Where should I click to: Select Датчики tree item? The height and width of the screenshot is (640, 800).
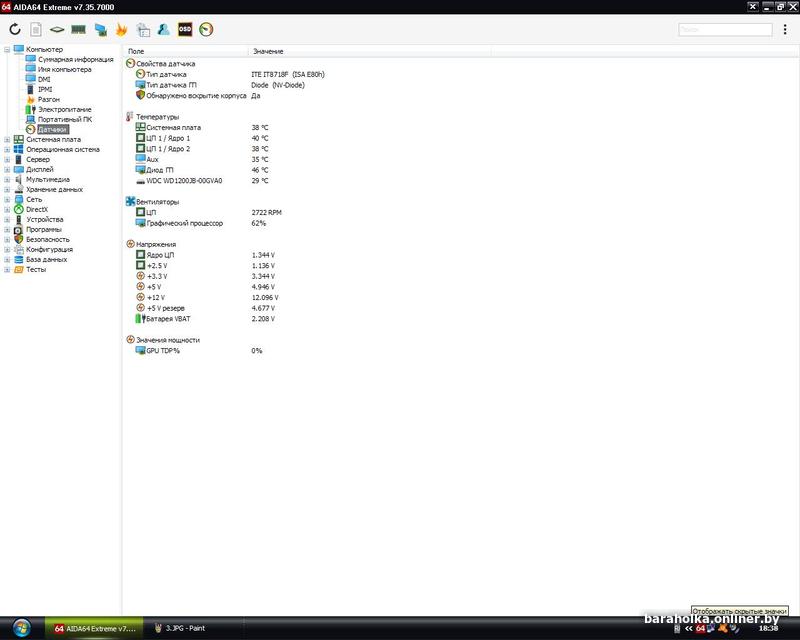click(x=52, y=130)
